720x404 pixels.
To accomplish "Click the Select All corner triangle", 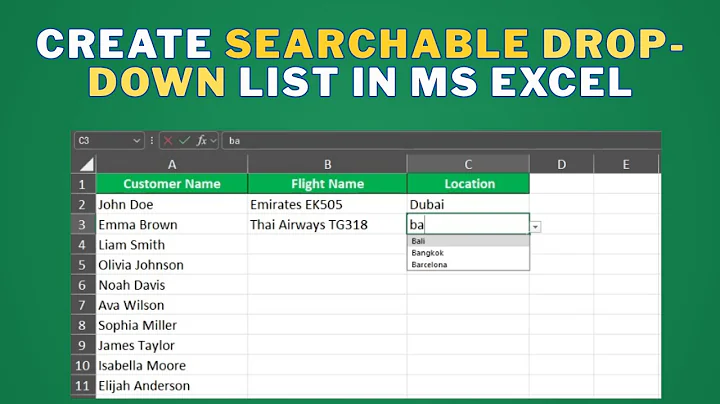I will click(x=86, y=164).
